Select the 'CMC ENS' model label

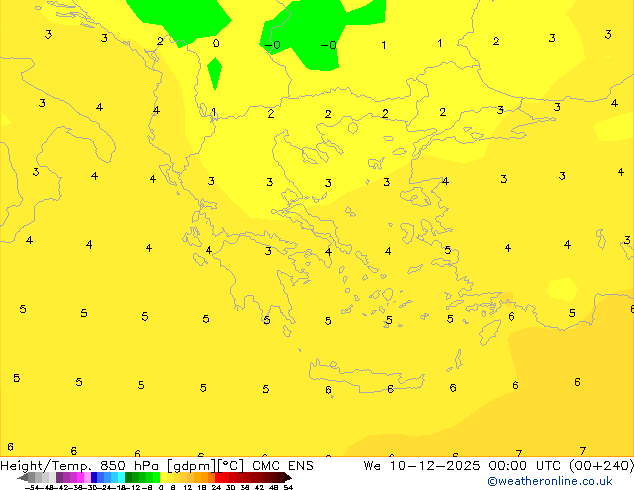click(283, 466)
